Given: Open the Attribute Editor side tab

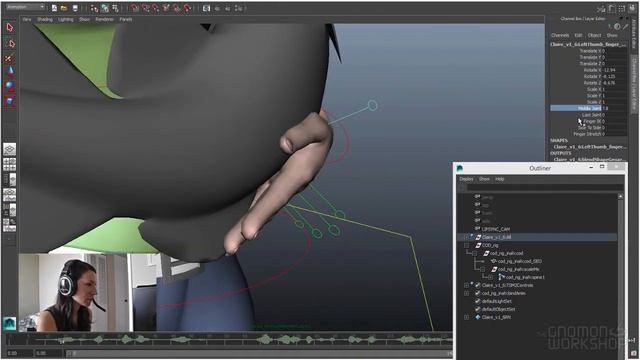Looking at the screenshot, I should pyautogui.click(x=634, y=35).
